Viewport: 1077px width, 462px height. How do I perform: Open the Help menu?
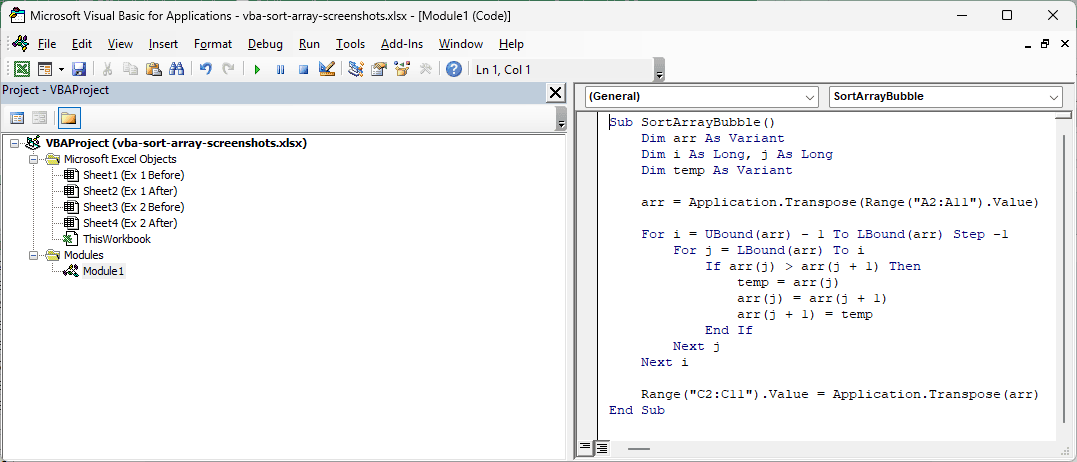(511, 44)
